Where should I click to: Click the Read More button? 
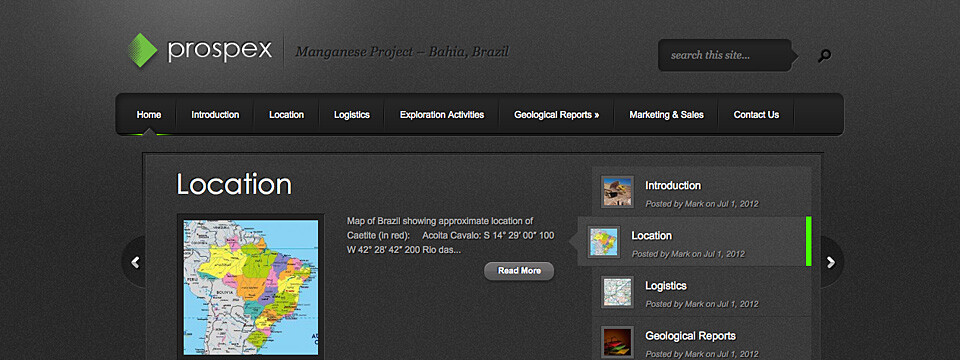pos(519,271)
